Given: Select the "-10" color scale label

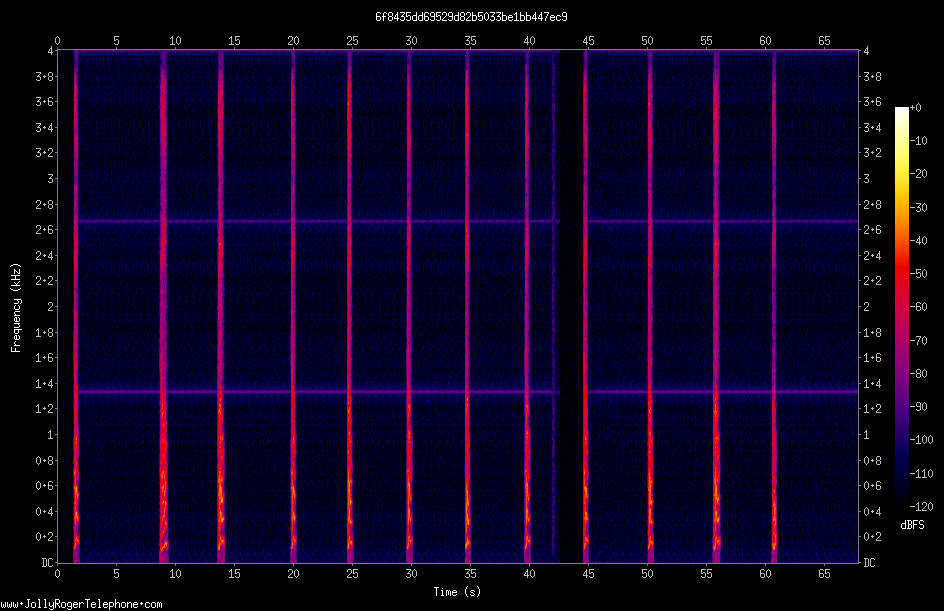Looking at the screenshot, I should pos(919,141).
